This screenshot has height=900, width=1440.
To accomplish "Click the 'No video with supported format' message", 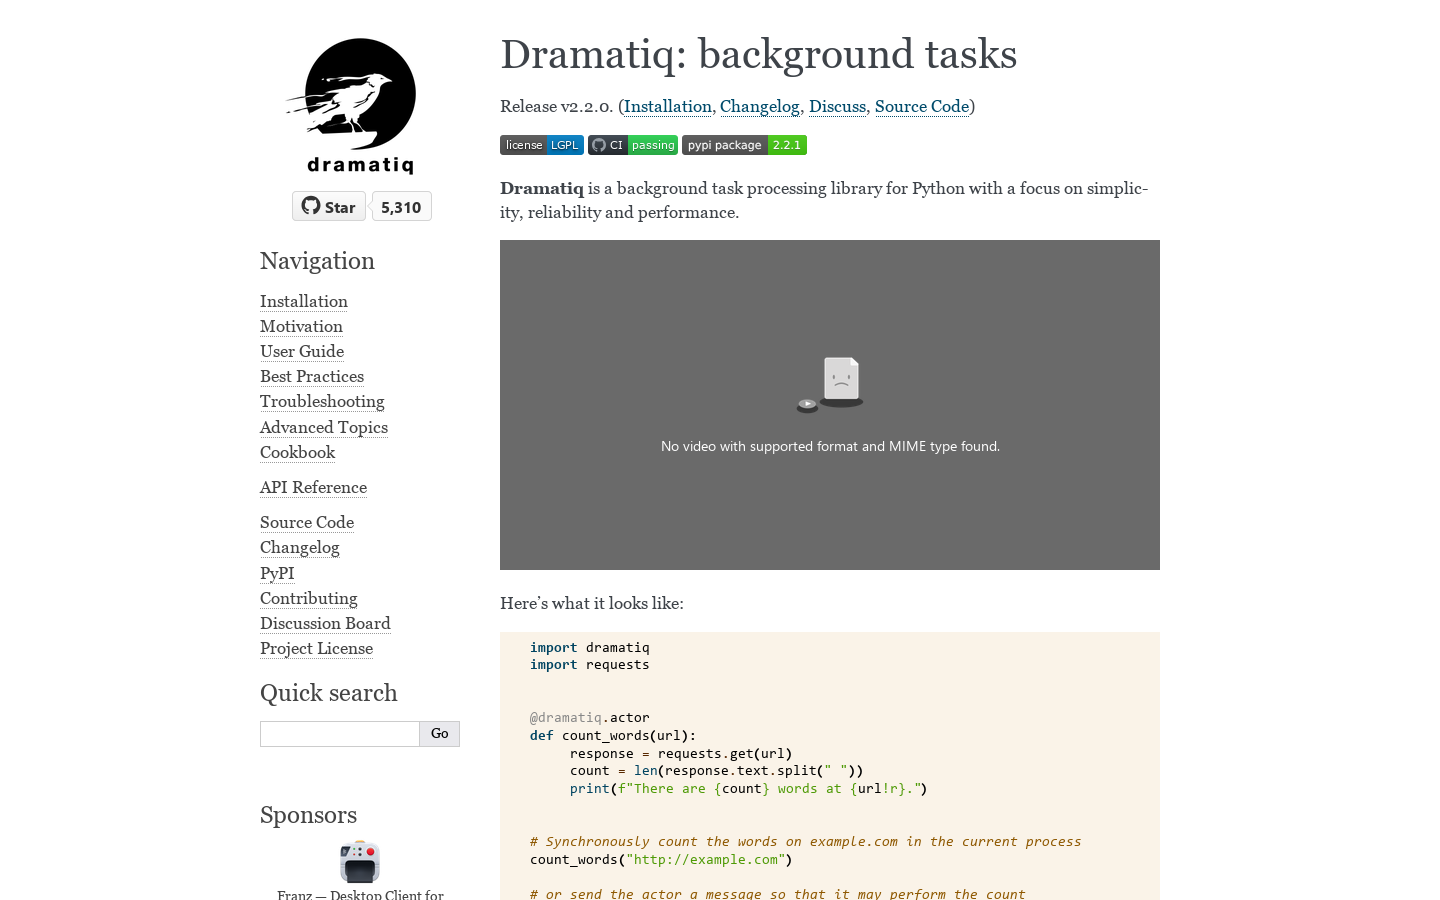I will click(830, 446).
